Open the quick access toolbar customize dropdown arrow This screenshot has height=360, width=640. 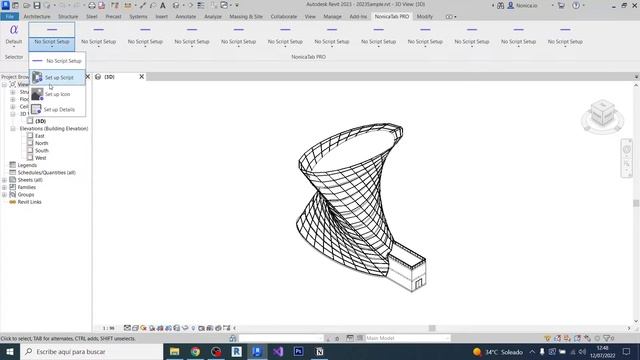(237, 5)
